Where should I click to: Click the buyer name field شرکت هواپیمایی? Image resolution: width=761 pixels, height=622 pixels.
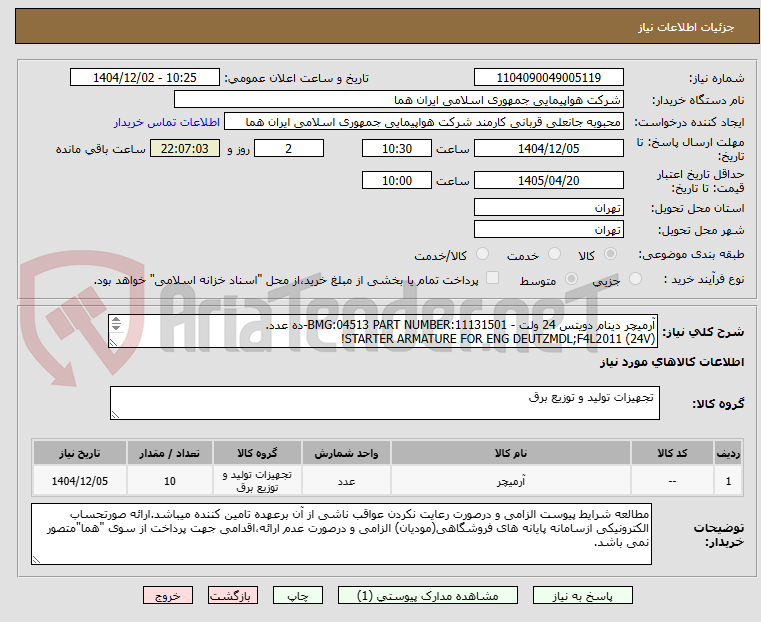pyautogui.click(x=398, y=100)
